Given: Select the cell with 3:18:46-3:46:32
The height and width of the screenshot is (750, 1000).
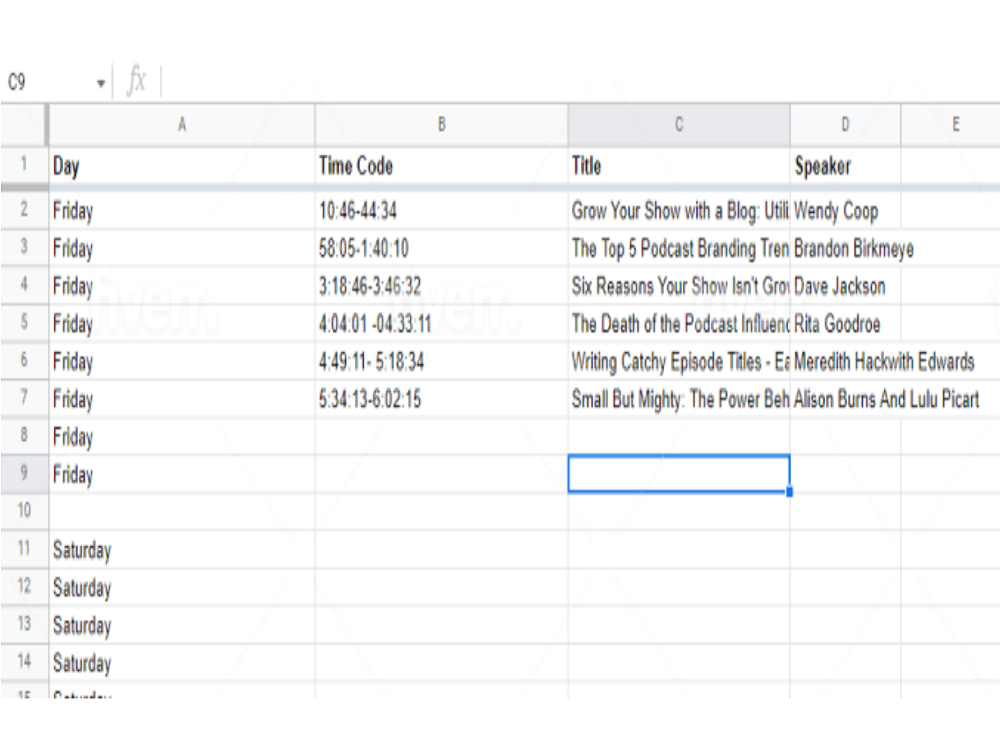Looking at the screenshot, I should (x=441, y=286).
